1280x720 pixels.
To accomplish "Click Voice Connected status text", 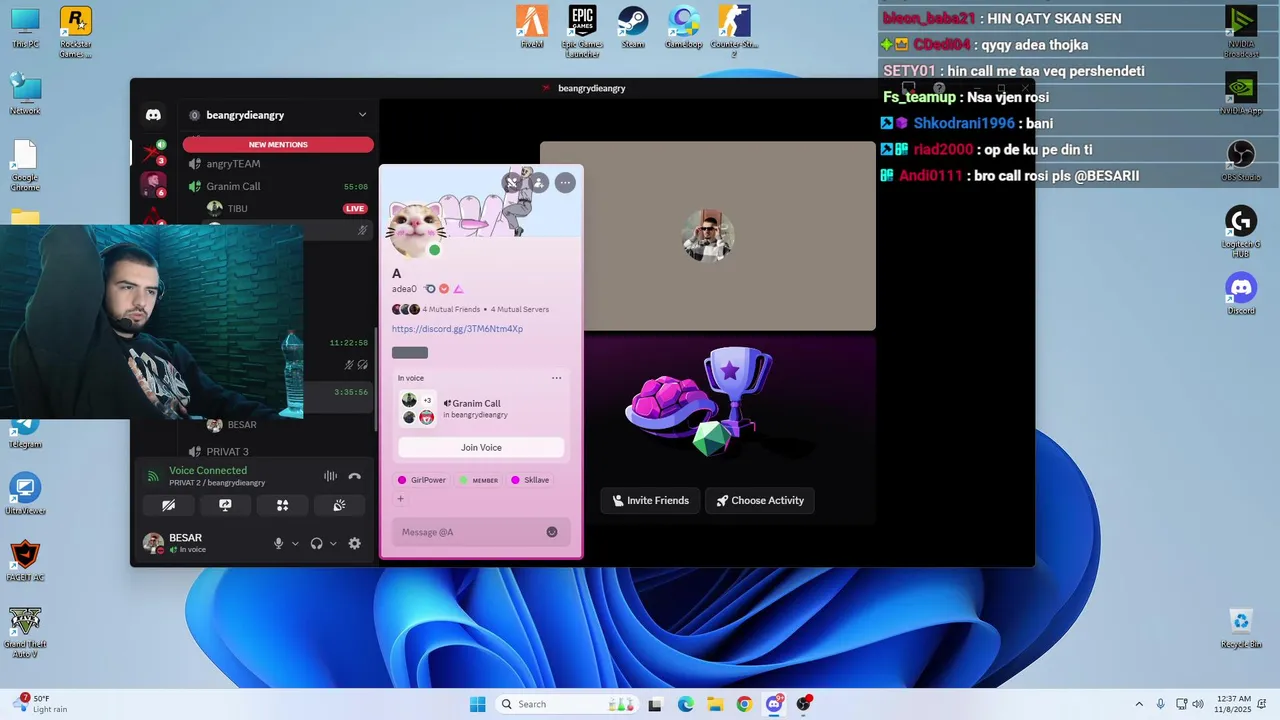I will 207,470.
